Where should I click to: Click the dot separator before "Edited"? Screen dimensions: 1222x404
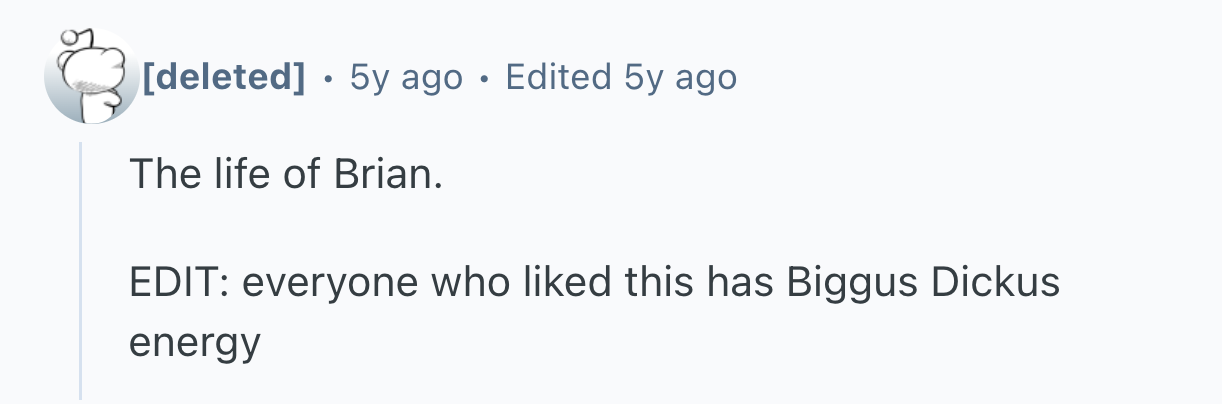point(485,77)
